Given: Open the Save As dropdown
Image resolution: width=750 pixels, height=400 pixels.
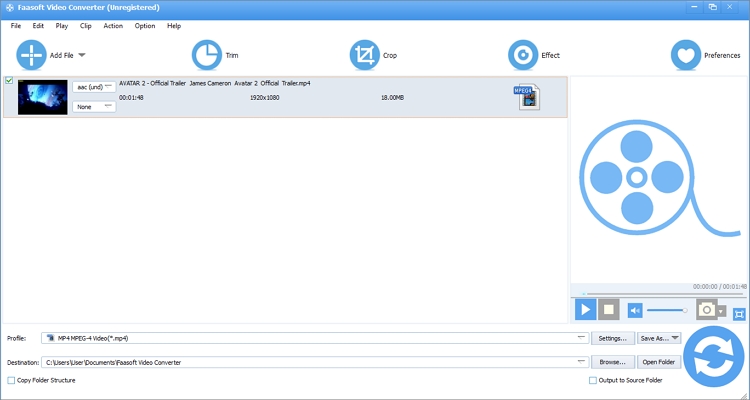Looking at the screenshot, I should [x=659, y=338].
